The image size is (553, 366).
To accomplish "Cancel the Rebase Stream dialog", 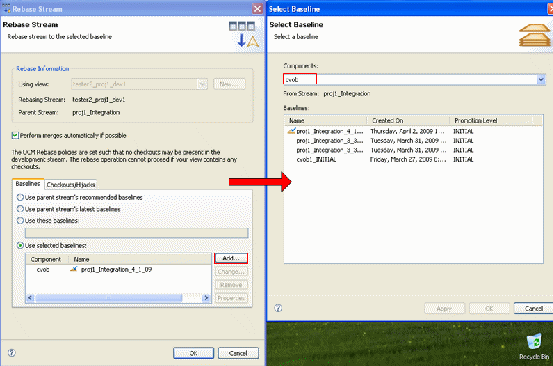I will pyautogui.click(x=238, y=353).
